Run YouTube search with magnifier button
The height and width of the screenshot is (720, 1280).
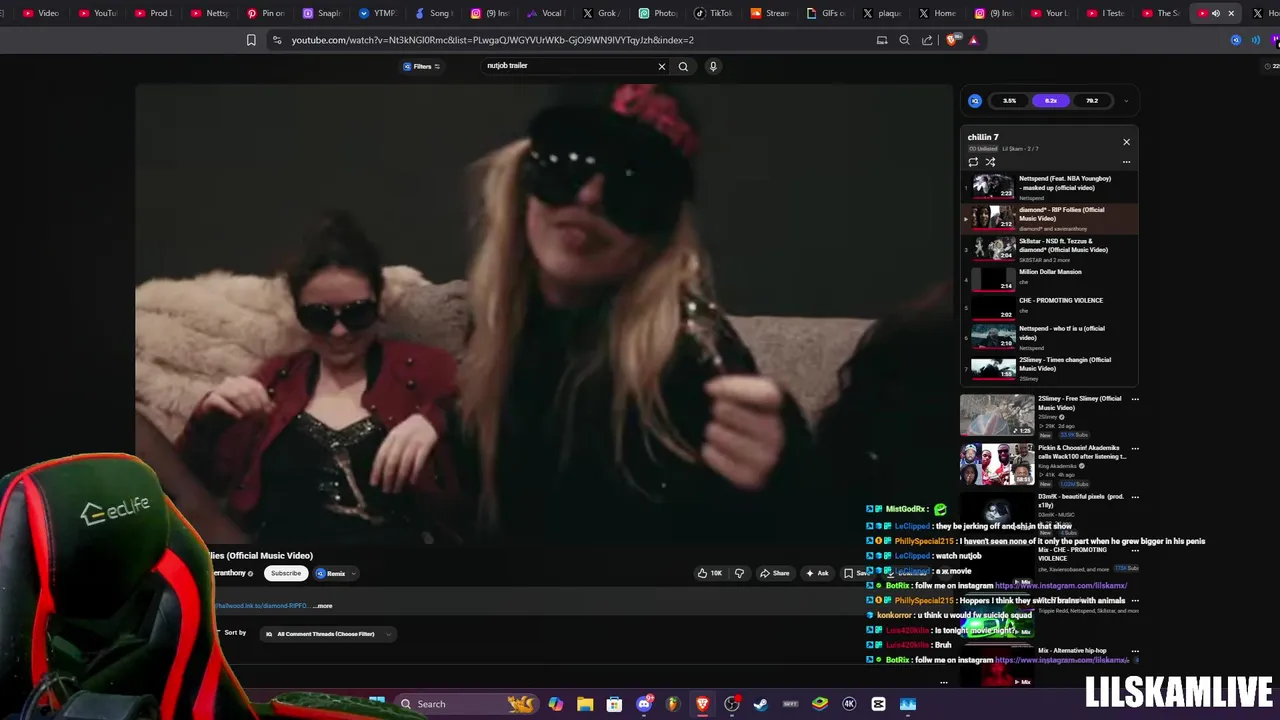pyautogui.click(x=683, y=66)
